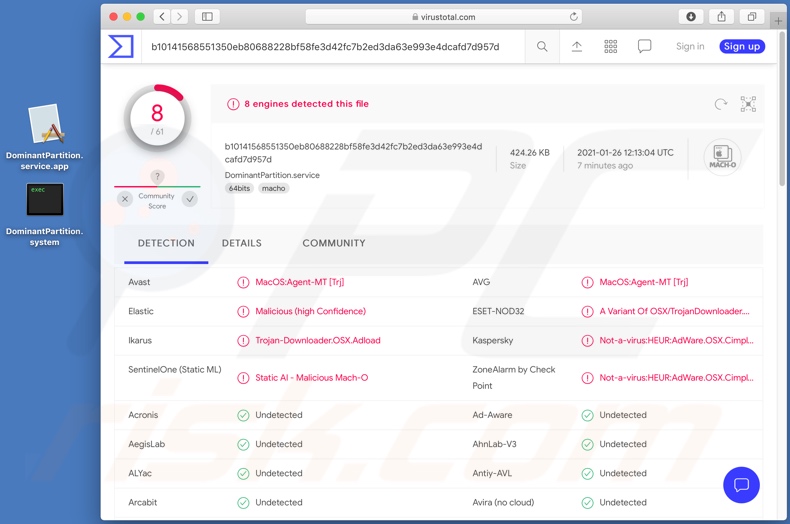The width and height of the screenshot is (790, 524).
Task: Click AVG MacOS:Agent-MT [Trj] result
Action: [x=643, y=282]
